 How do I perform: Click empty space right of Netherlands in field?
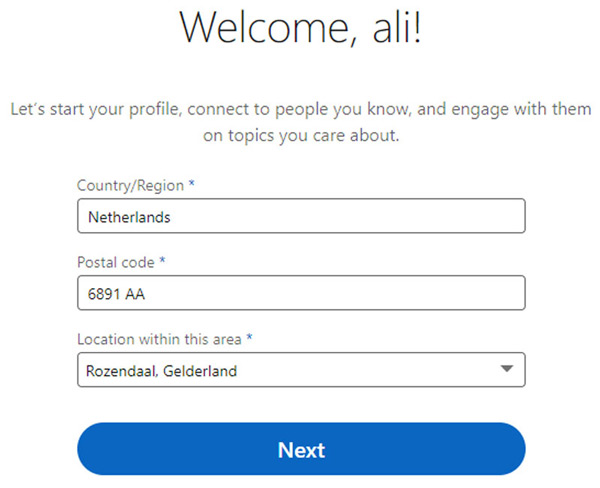tap(350, 216)
